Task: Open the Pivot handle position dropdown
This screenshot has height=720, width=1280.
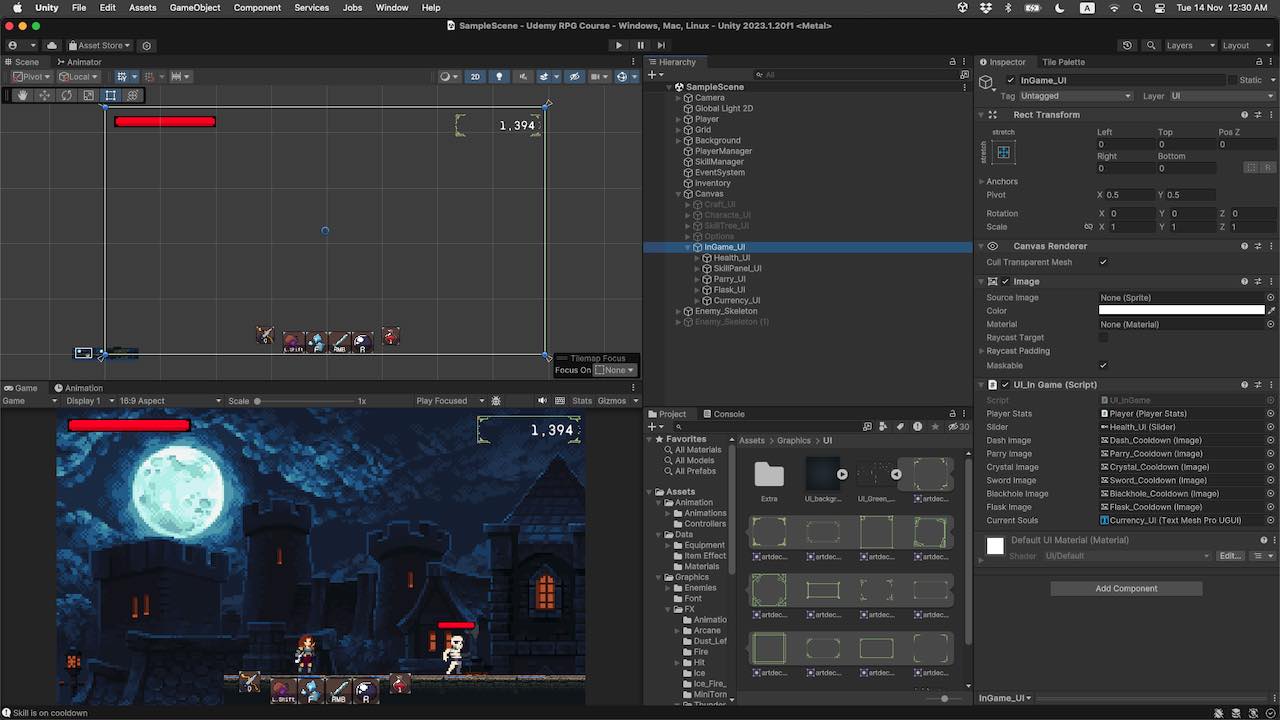Action: point(32,76)
